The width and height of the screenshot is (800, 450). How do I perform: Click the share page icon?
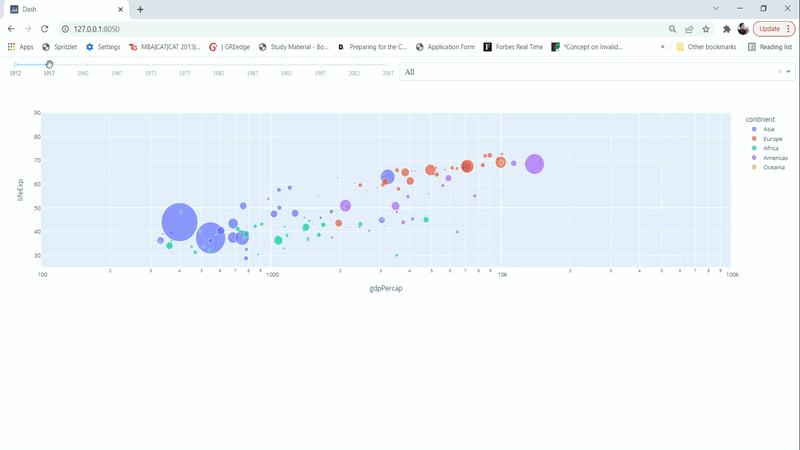(x=689, y=29)
